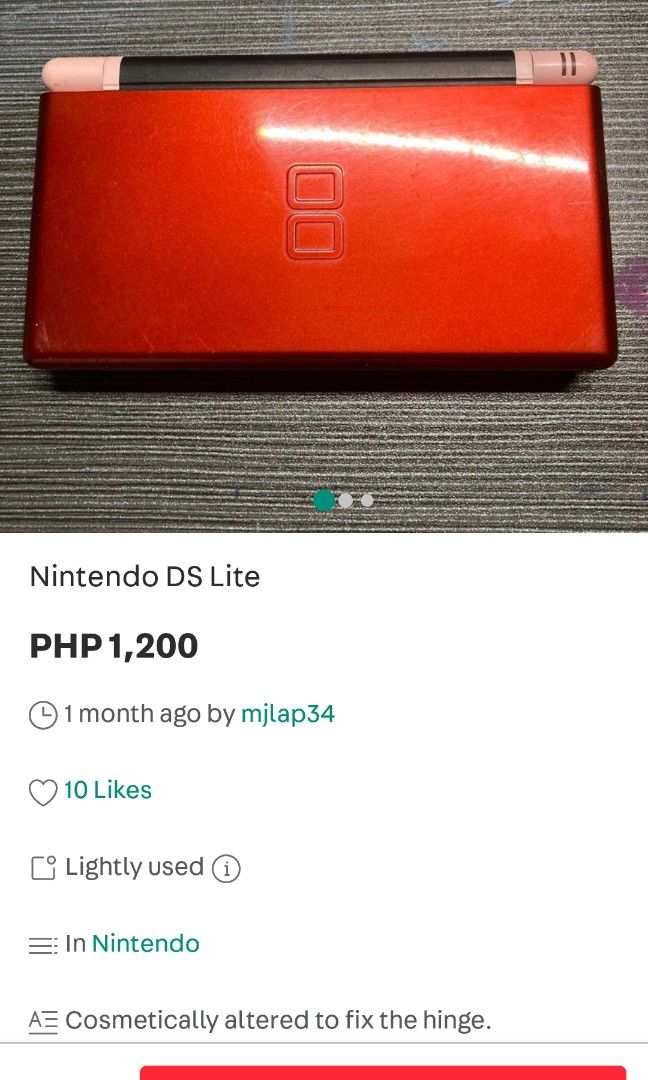The image size is (648, 1080).
Task: Click the clock icon next to posting time
Action: pyautogui.click(x=43, y=715)
